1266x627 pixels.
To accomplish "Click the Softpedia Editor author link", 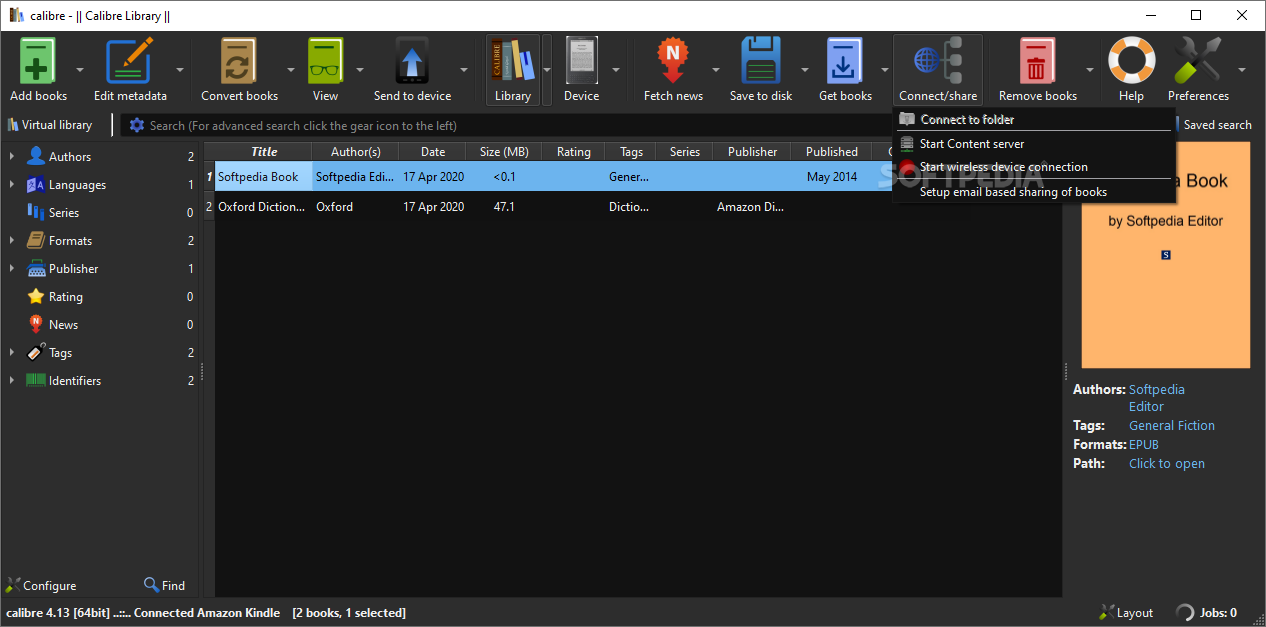I will [1156, 398].
